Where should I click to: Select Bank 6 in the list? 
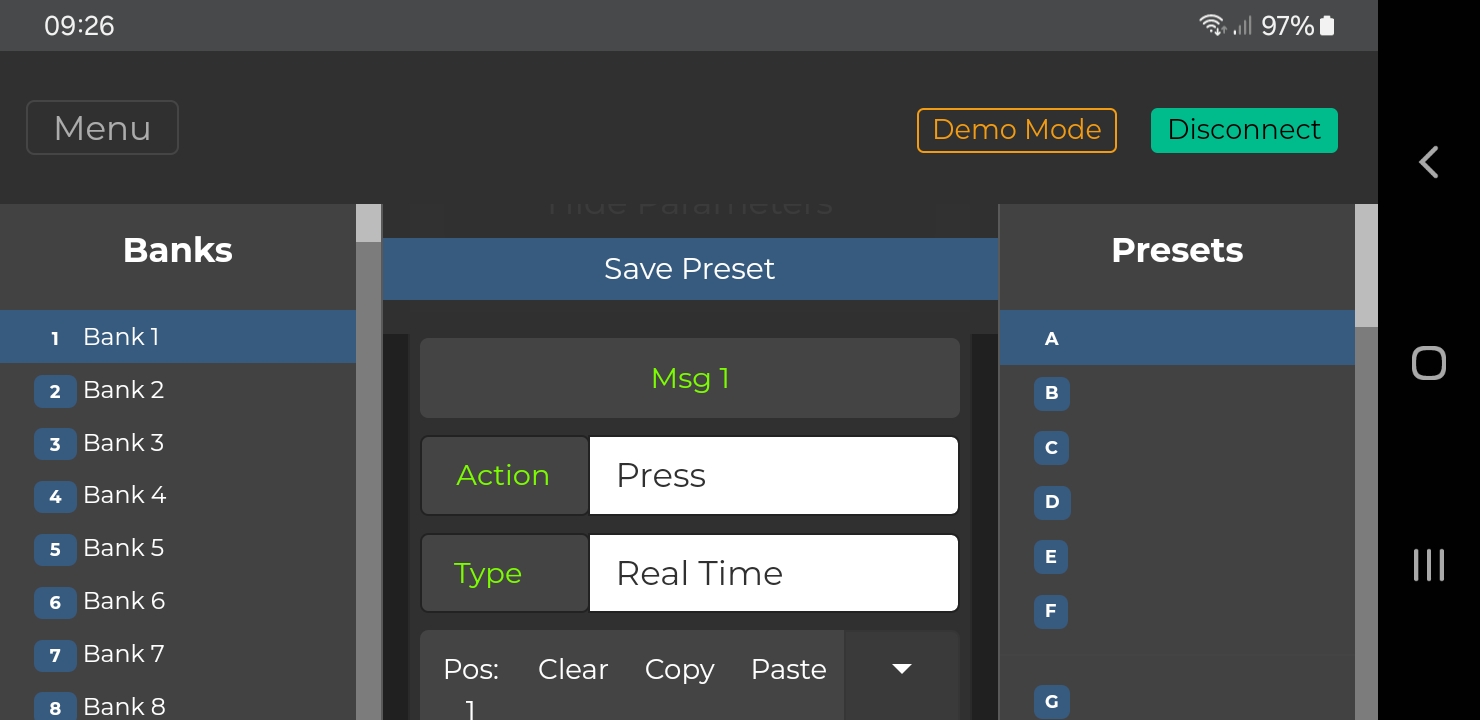click(124, 601)
